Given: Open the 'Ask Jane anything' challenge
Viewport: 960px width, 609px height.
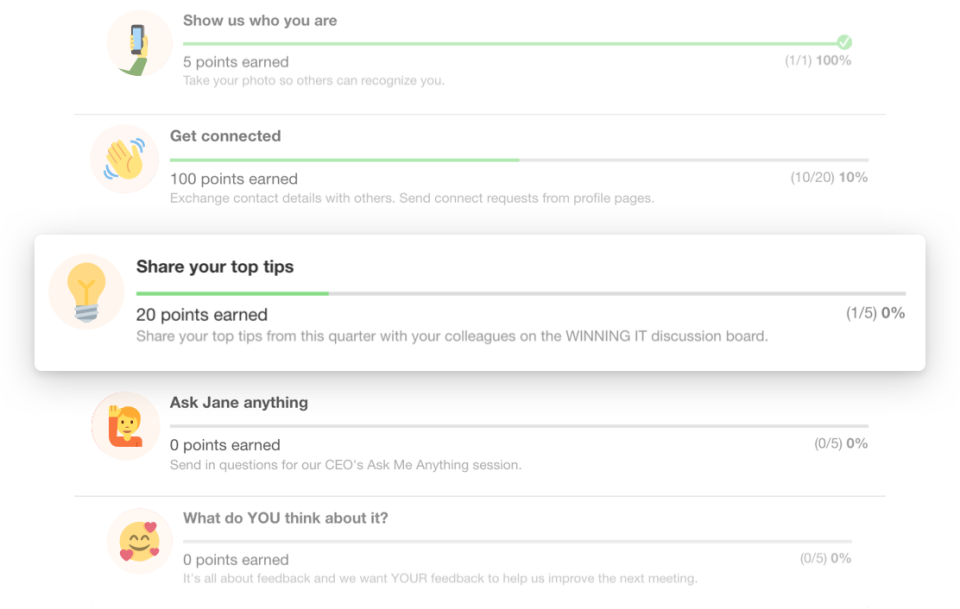Looking at the screenshot, I should click(x=239, y=403).
